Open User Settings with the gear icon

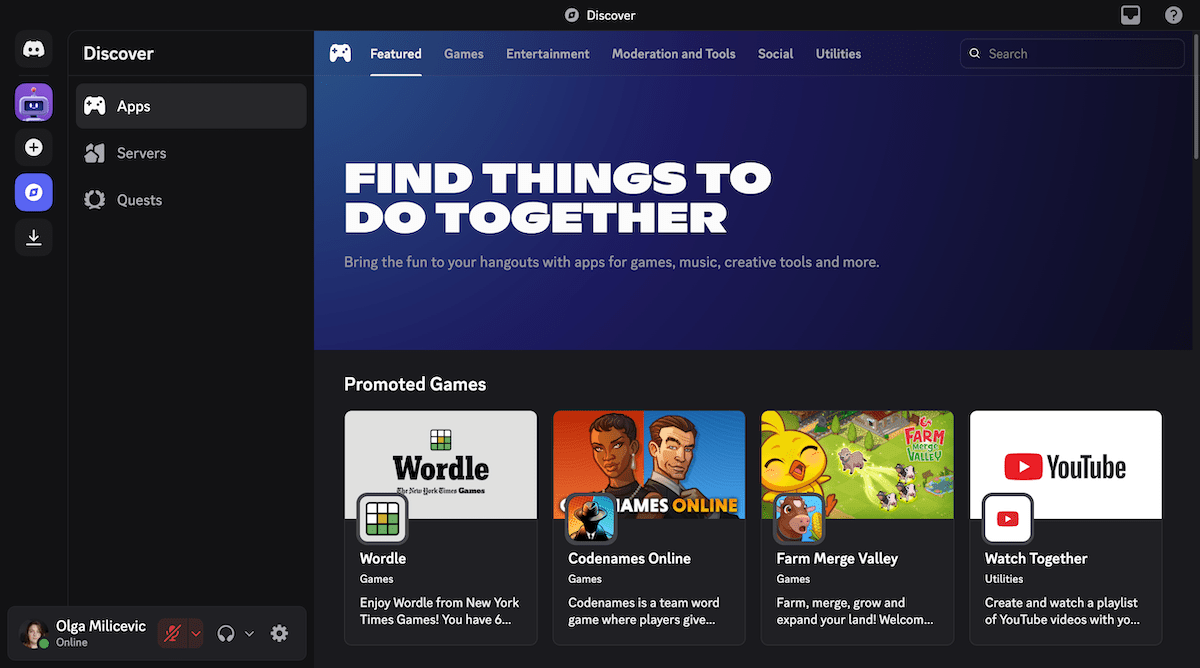click(280, 633)
